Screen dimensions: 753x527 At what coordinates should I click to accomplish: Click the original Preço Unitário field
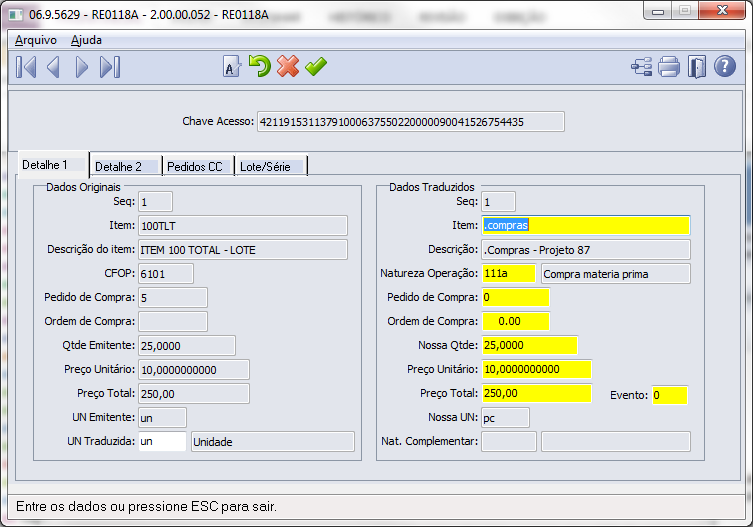(194, 369)
